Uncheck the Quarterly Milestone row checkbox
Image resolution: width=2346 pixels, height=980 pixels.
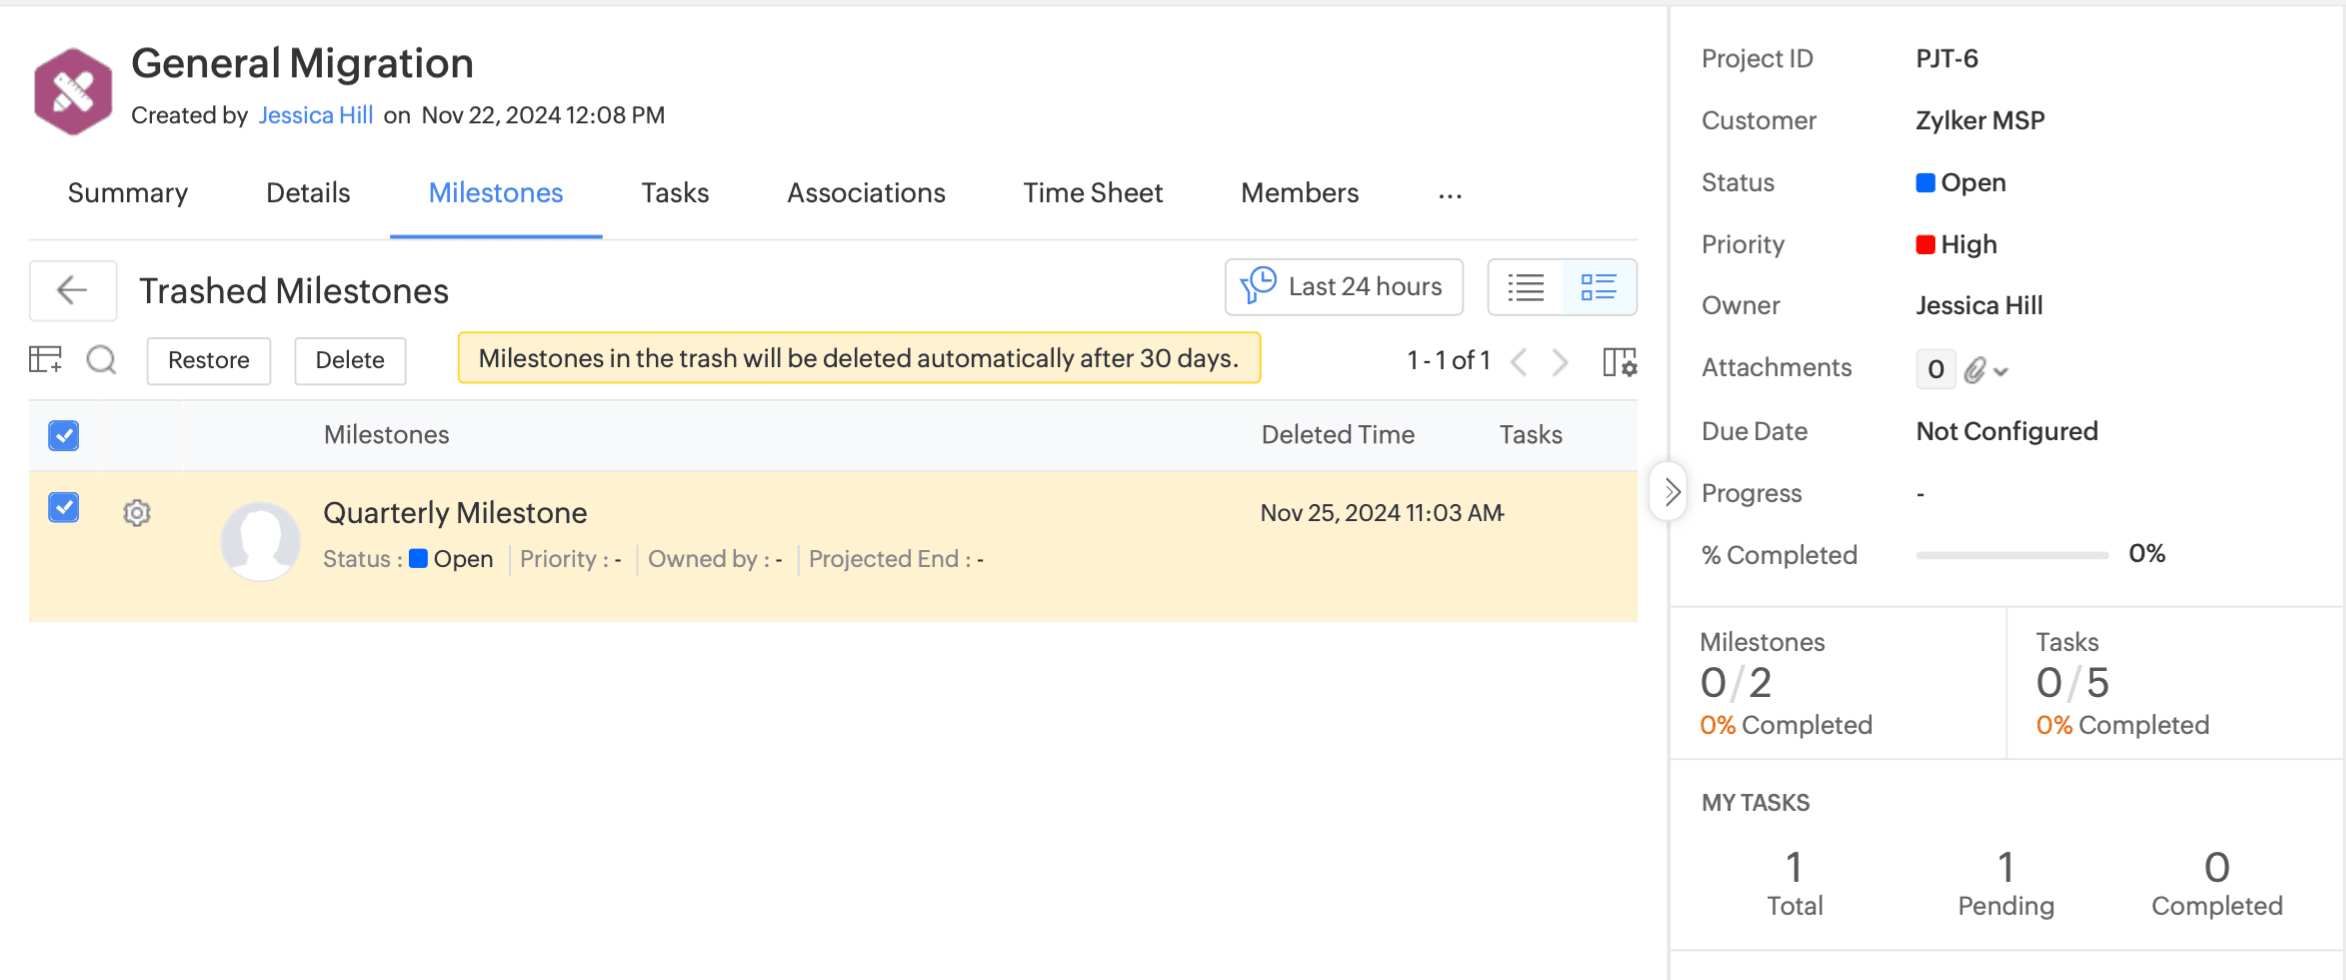coord(64,508)
